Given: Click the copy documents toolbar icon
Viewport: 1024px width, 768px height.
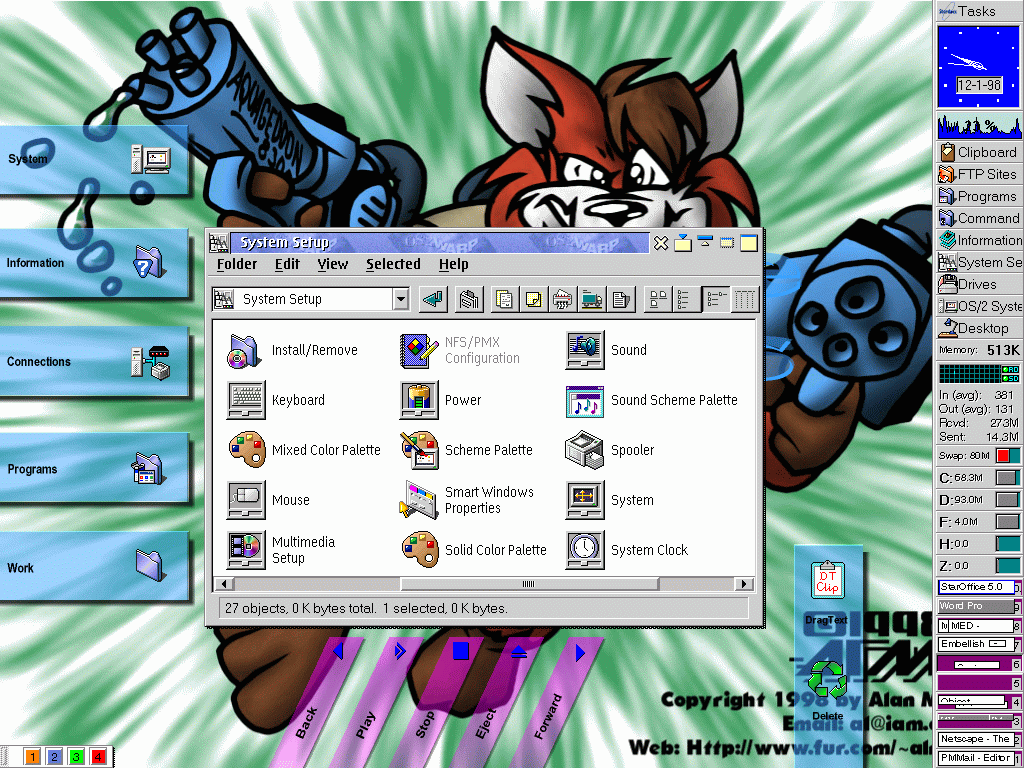Looking at the screenshot, I should pyautogui.click(x=504, y=299).
